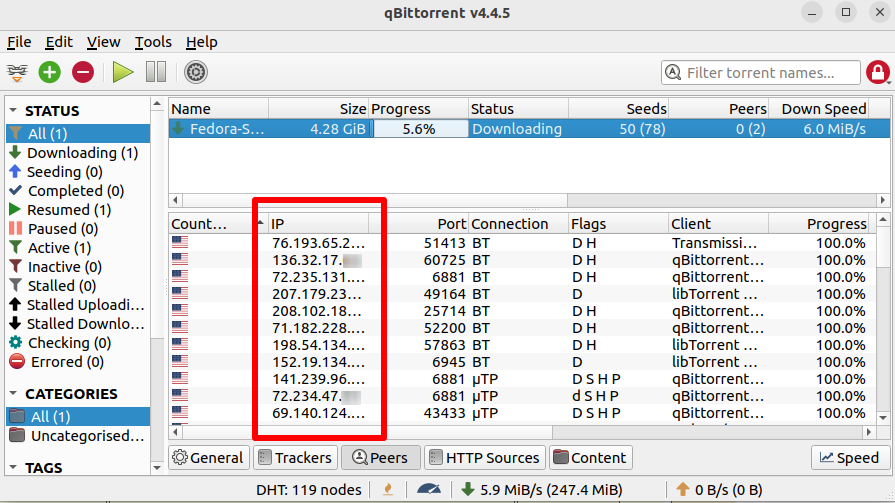Open the View menu

(103, 42)
